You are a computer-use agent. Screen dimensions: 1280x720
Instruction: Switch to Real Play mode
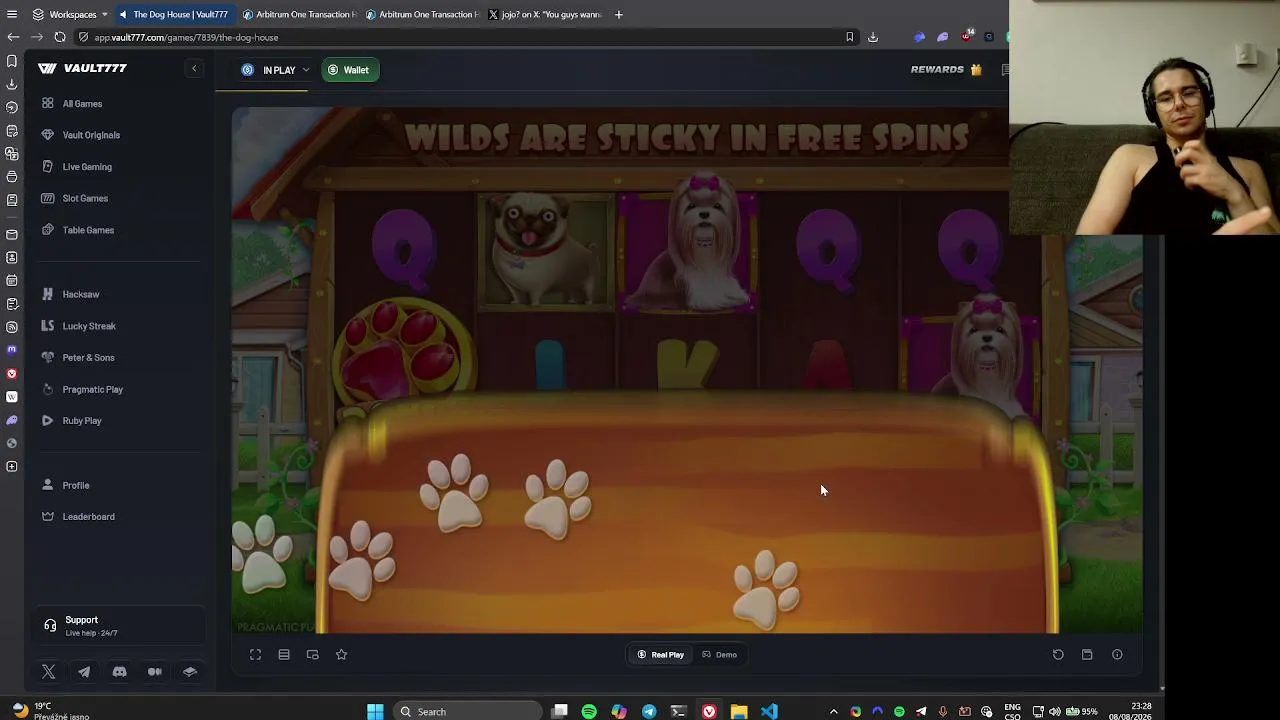tap(661, 655)
